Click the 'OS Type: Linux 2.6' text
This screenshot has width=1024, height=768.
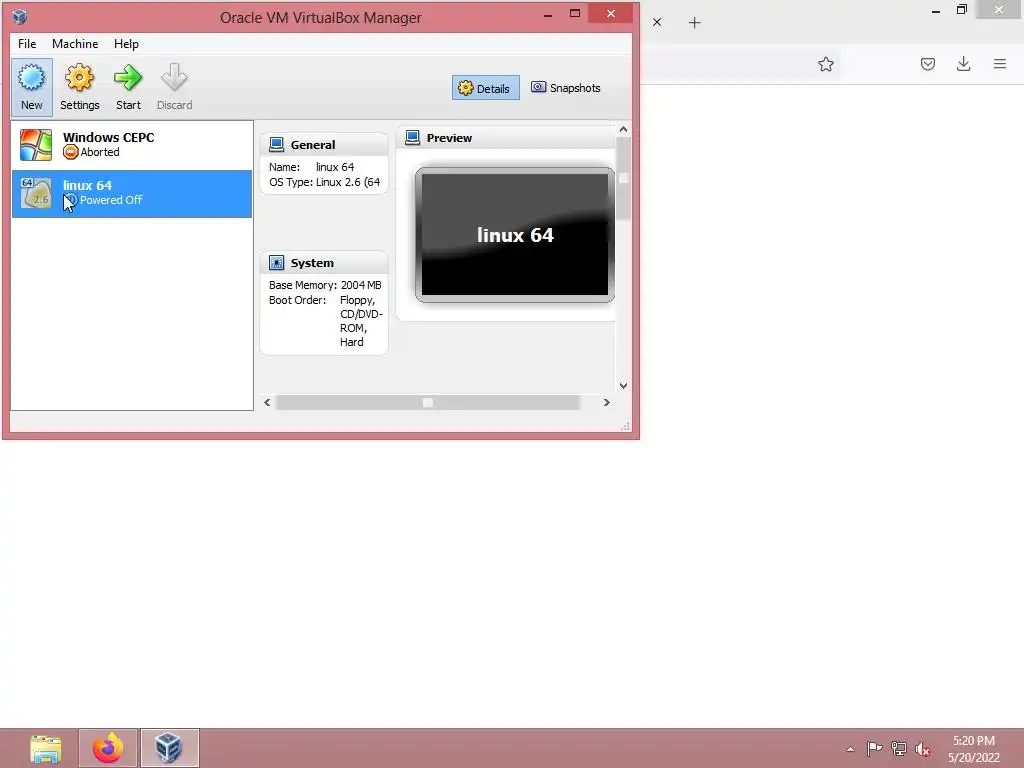click(325, 182)
